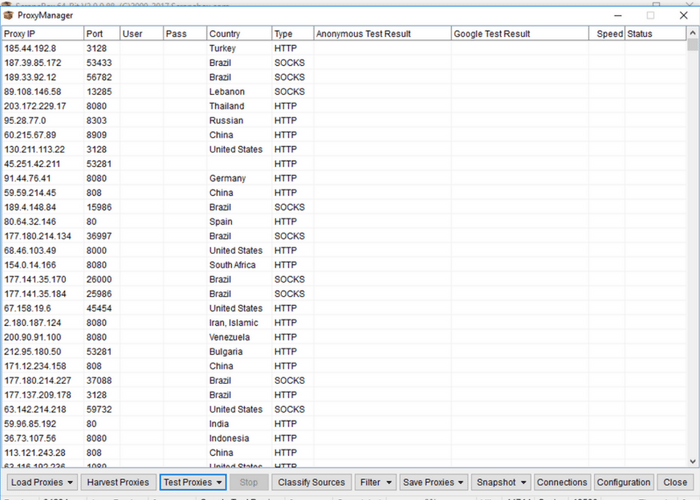This screenshot has width=700, height=500.
Task: Sort by the Speed column header
Action: 607,33
